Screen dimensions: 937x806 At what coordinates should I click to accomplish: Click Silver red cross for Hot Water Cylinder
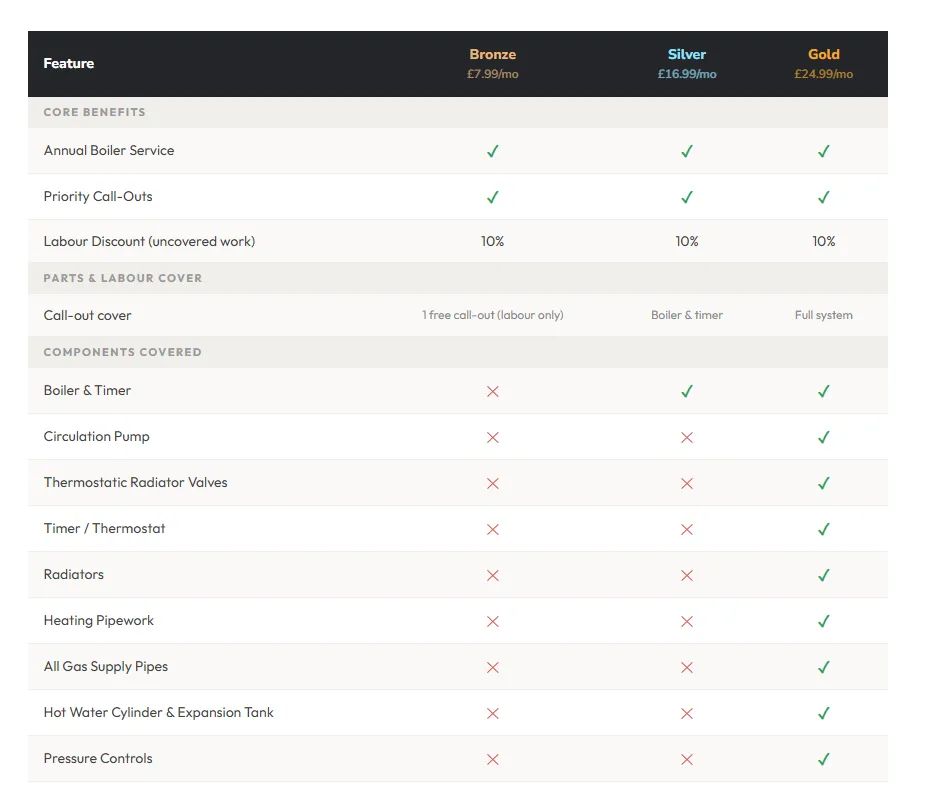coord(687,713)
